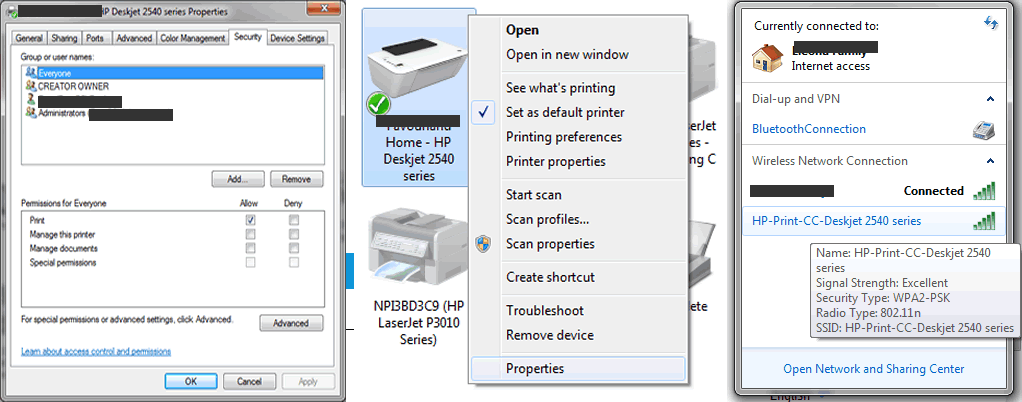The width and height of the screenshot is (1022, 402).
Task: Click Cancel in printer Properties dialog
Action: (249, 381)
